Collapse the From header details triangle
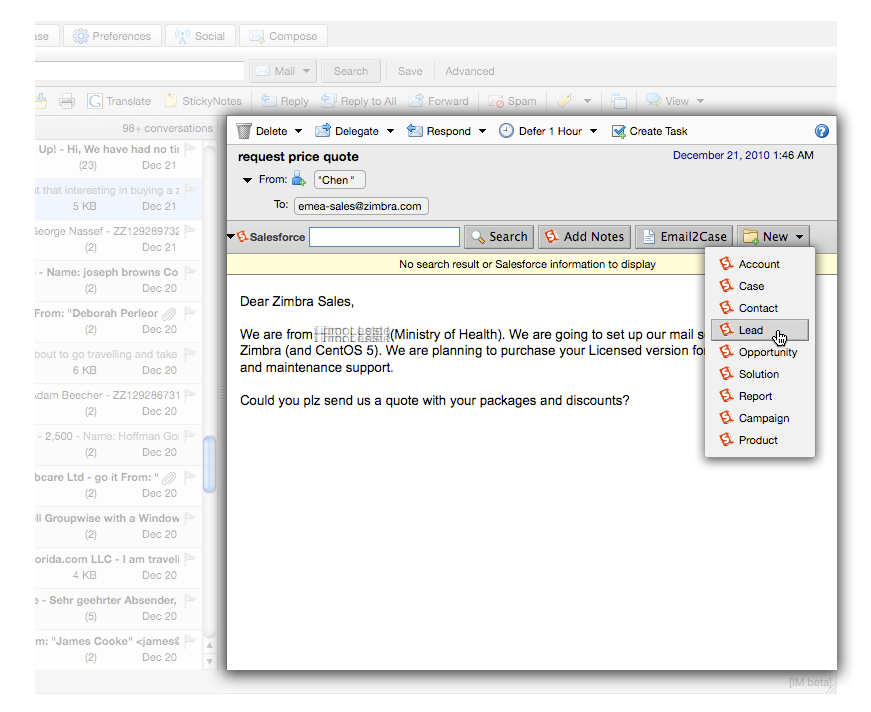The image size is (871, 712). point(247,180)
